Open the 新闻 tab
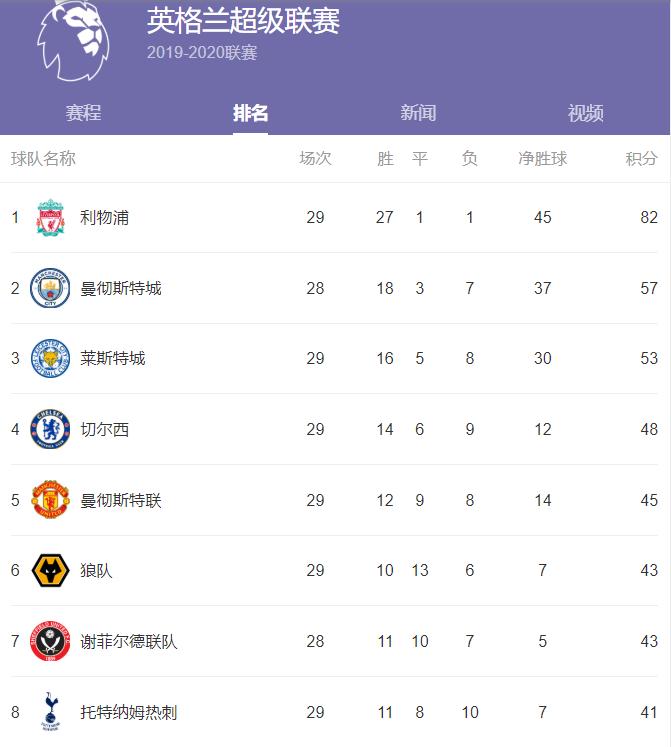 click(418, 113)
